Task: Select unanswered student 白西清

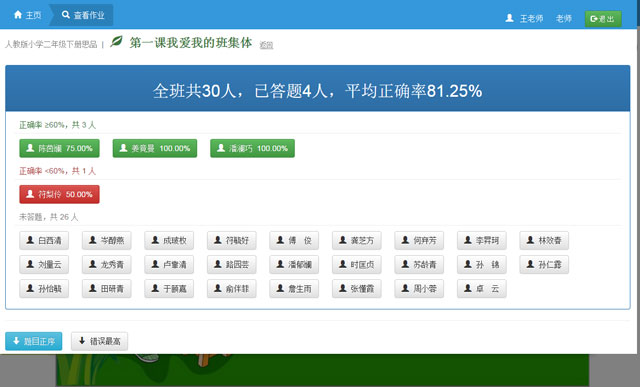Action: point(44,240)
